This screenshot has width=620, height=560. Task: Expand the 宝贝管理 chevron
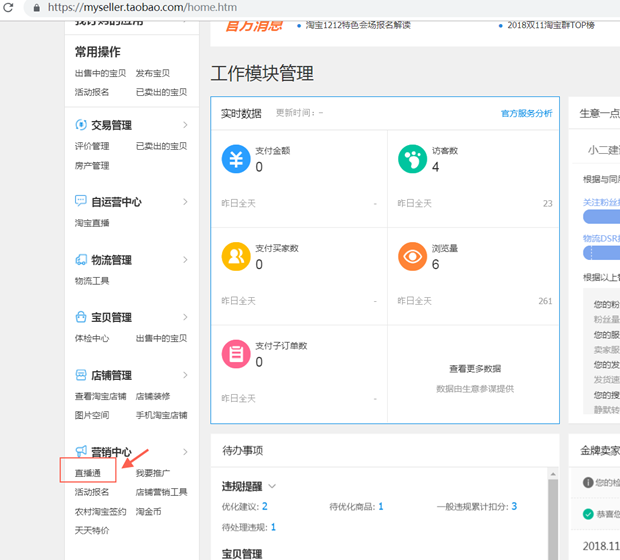[x=185, y=317]
